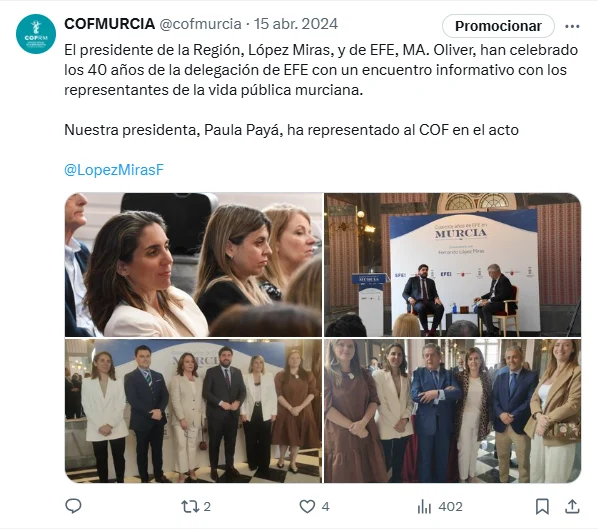Open the COFMURCIA display name

click(x=109, y=24)
